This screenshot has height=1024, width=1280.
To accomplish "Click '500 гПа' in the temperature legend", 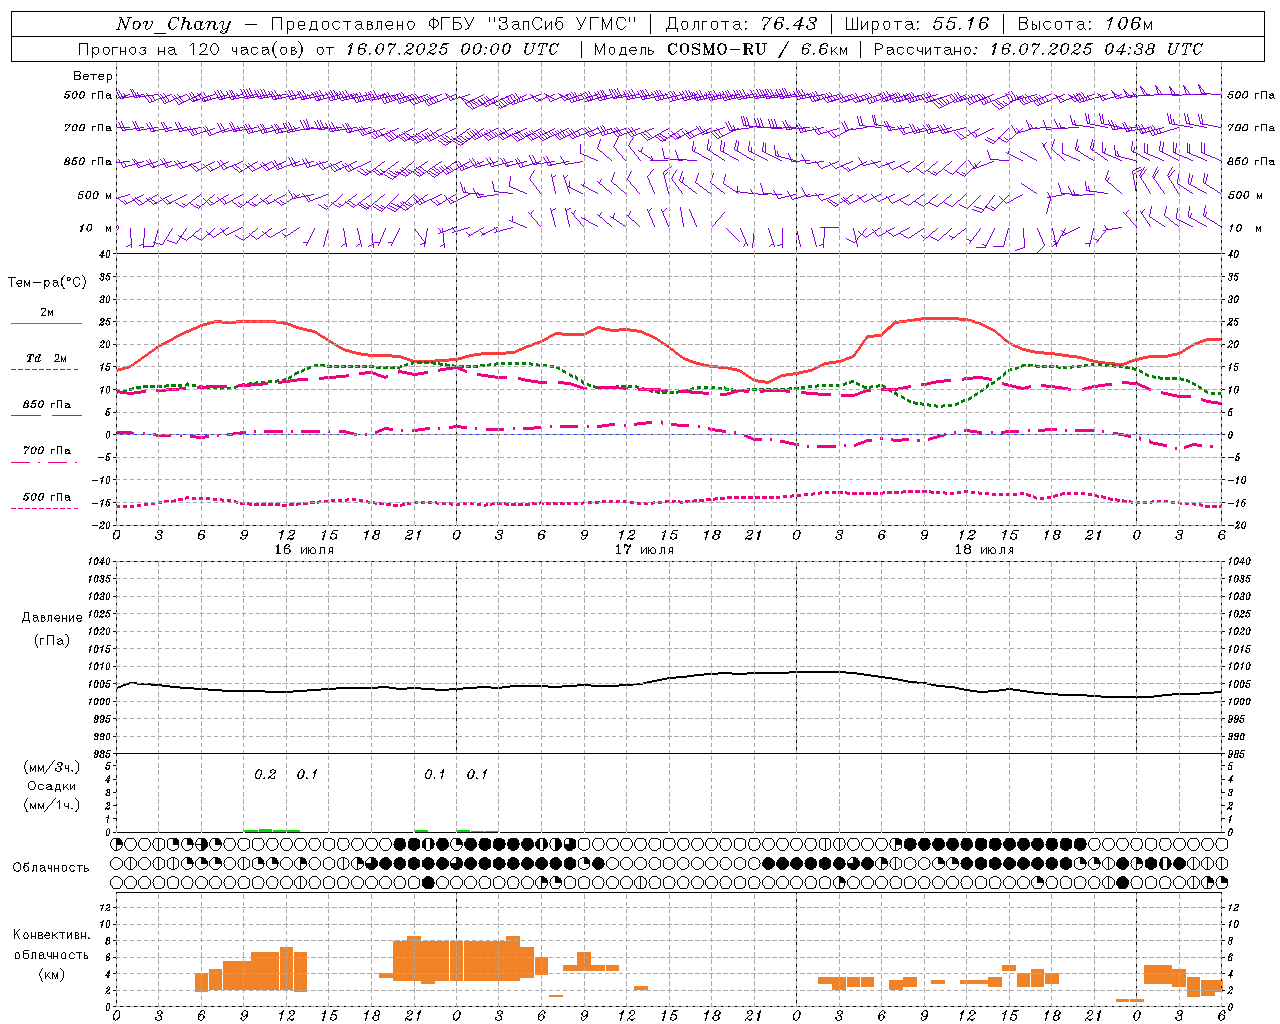I will 47,497.
